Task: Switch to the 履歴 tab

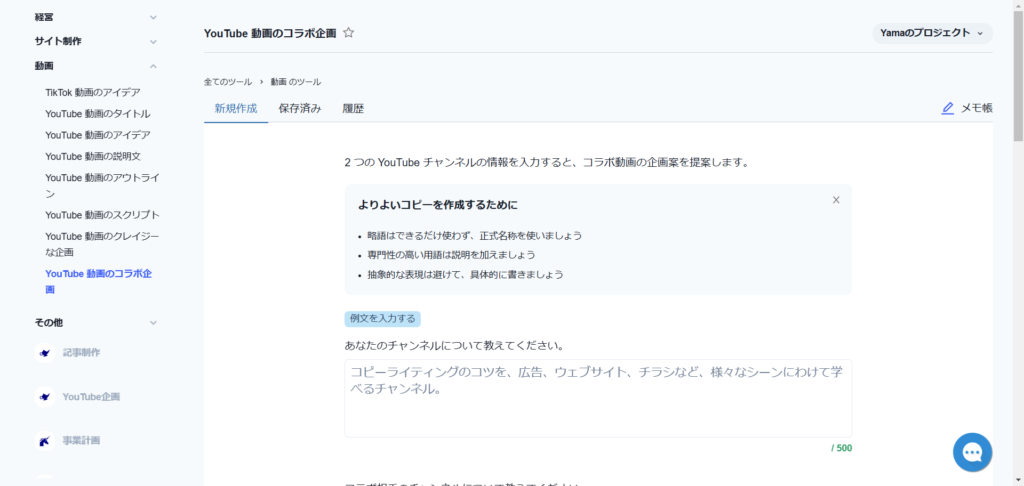Action: 353,108
